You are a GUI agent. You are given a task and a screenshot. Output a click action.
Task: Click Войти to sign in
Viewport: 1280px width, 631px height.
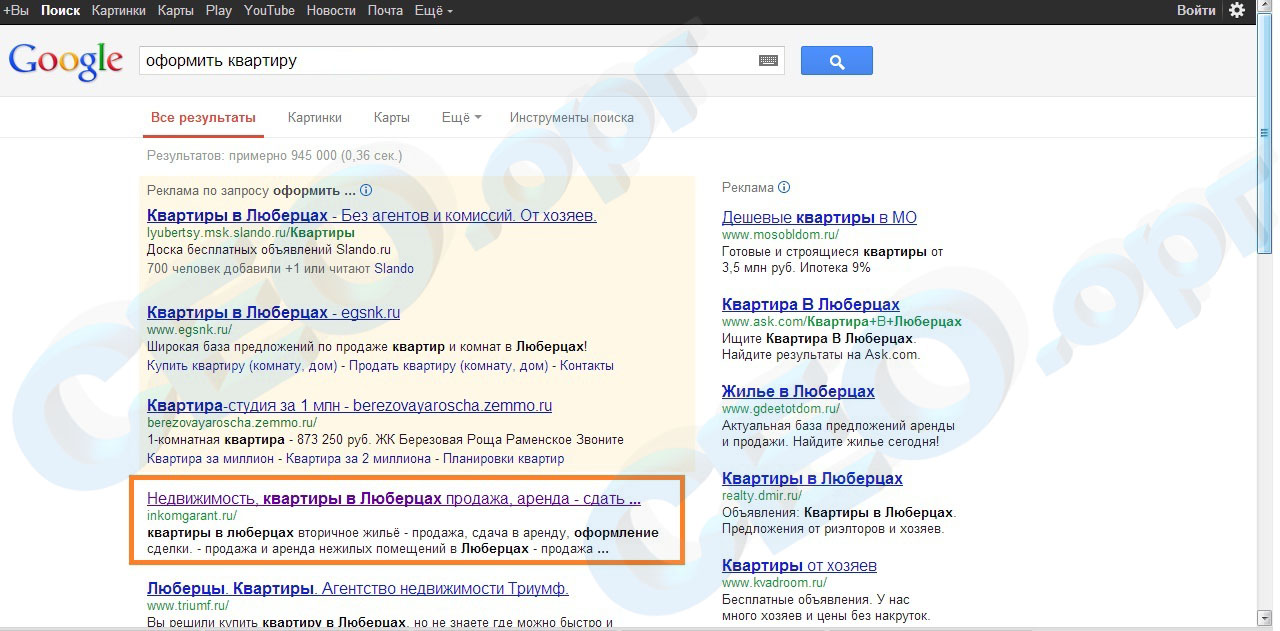(1196, 10)
